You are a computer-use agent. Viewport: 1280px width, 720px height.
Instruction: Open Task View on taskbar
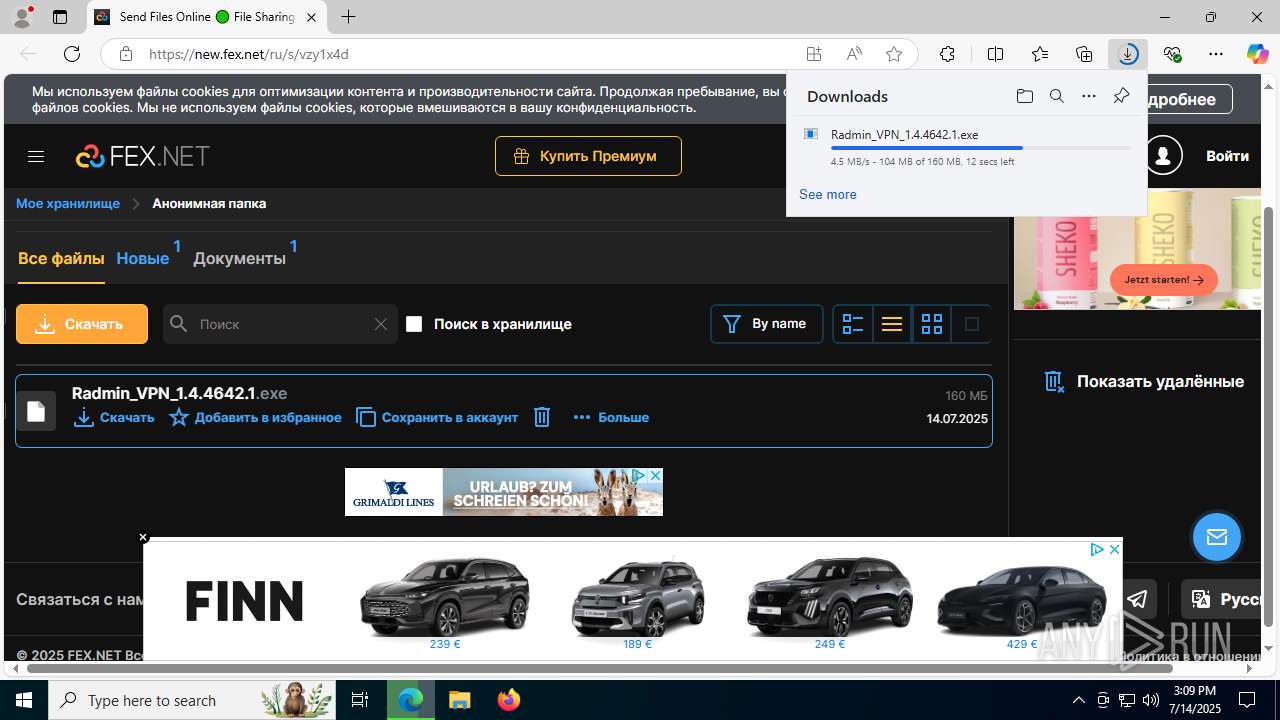tap(360, 700)
